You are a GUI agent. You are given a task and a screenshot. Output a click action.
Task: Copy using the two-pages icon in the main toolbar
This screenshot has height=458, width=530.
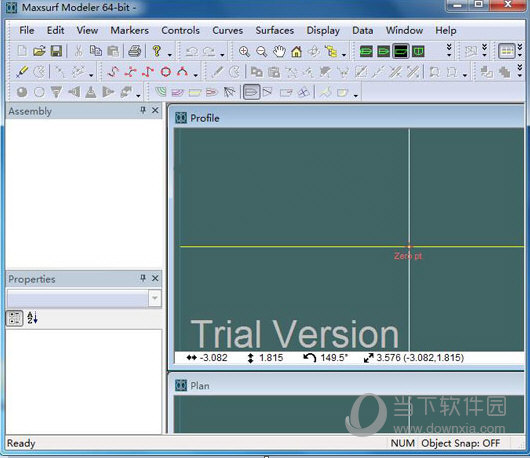pyautogui.click(x=96, y=51)
